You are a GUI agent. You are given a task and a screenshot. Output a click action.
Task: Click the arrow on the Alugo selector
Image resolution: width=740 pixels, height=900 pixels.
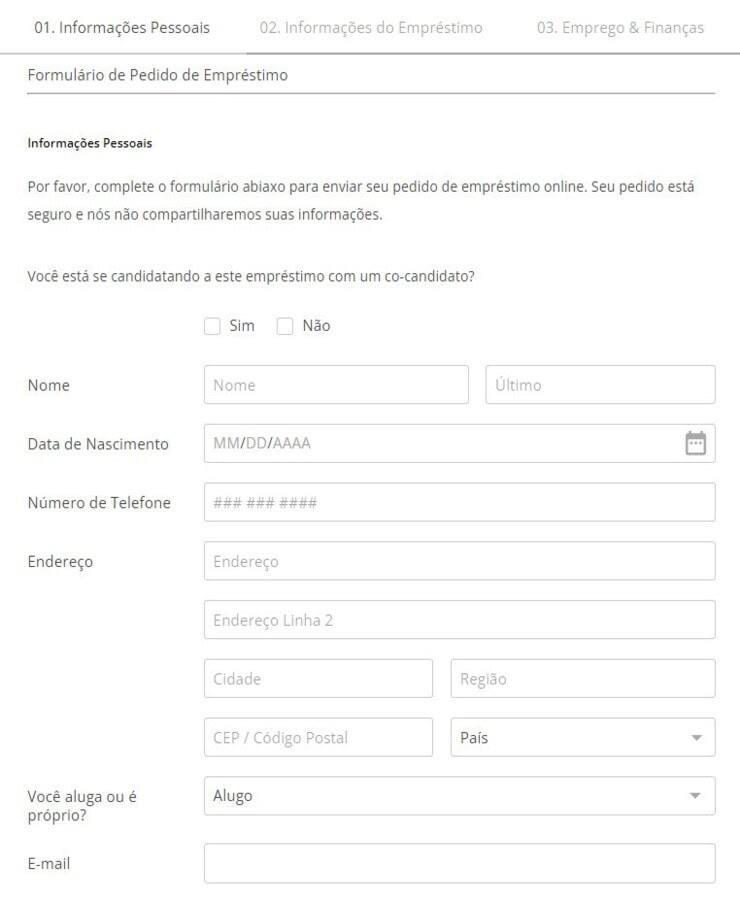click(696, 796)
